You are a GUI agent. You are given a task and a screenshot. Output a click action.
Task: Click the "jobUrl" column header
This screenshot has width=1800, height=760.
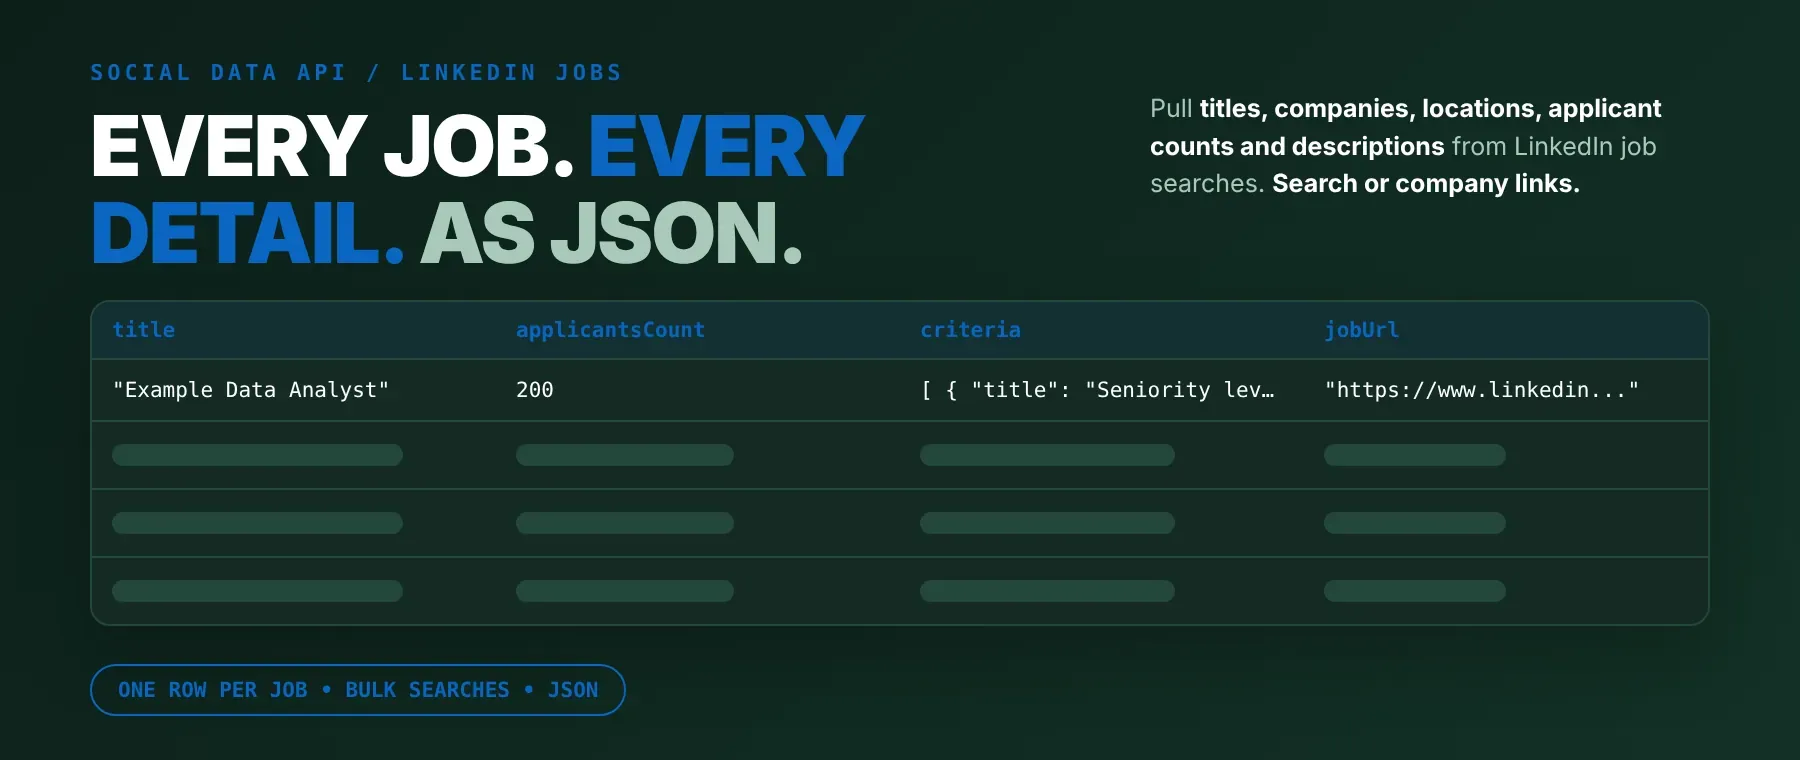click(x=1361, y=330)
